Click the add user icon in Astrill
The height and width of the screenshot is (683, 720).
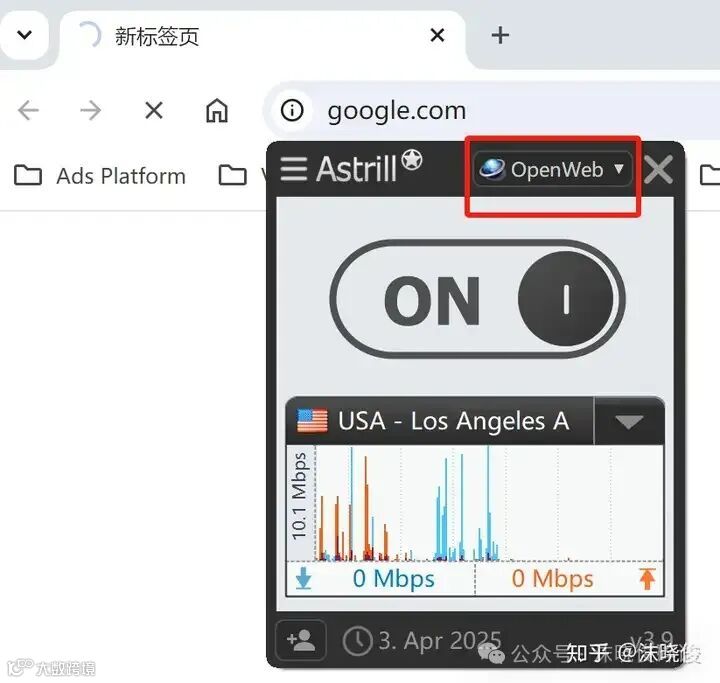click(301, 639)
